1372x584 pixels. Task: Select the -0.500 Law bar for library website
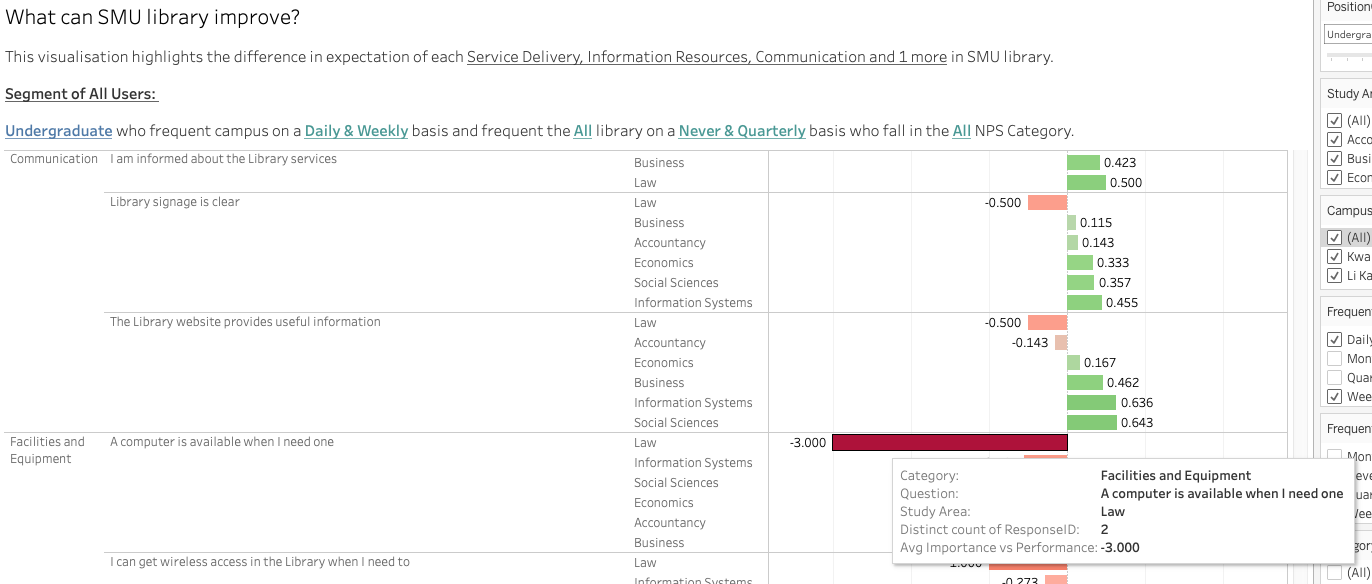[1048, 323]
